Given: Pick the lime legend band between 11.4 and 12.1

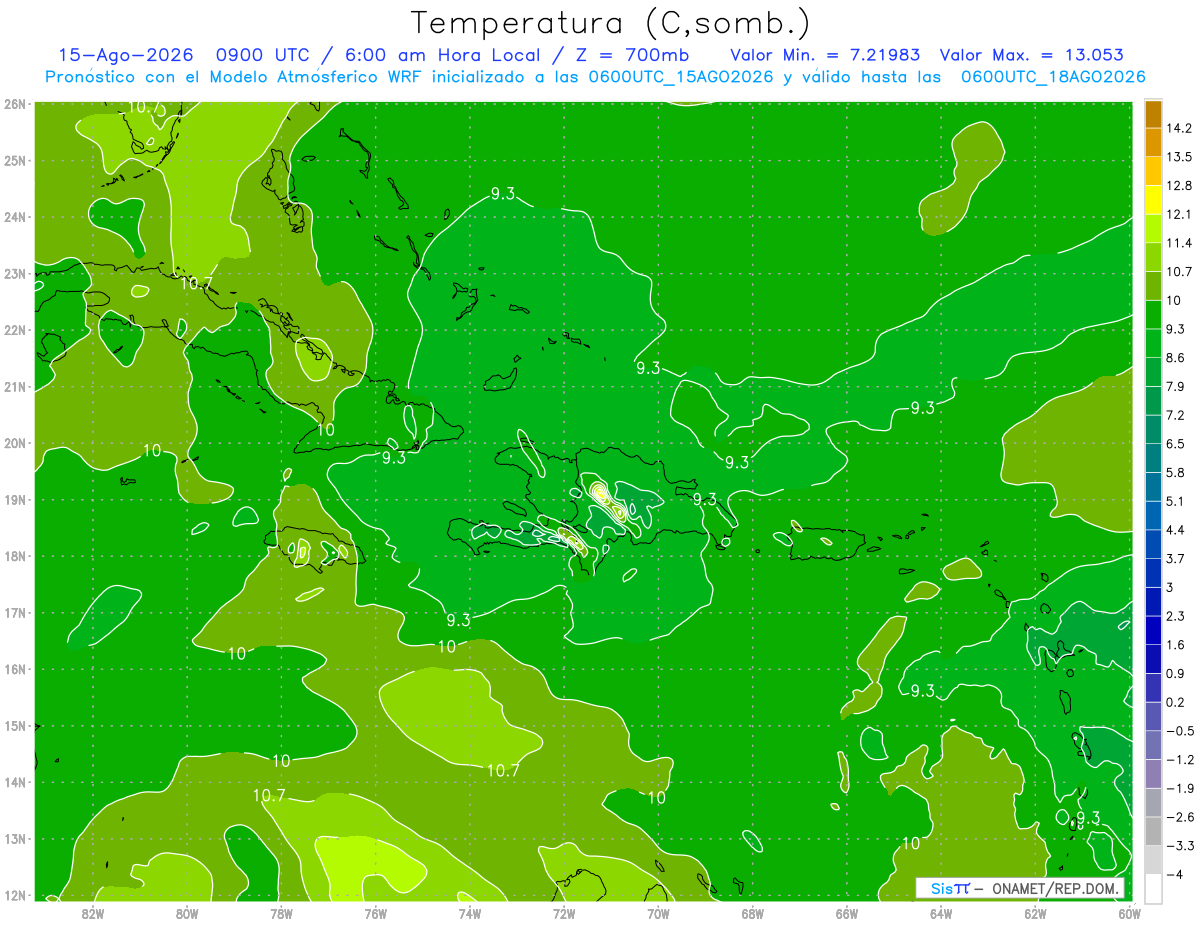Looking at the screenshot, I should tap(1153, 228).
